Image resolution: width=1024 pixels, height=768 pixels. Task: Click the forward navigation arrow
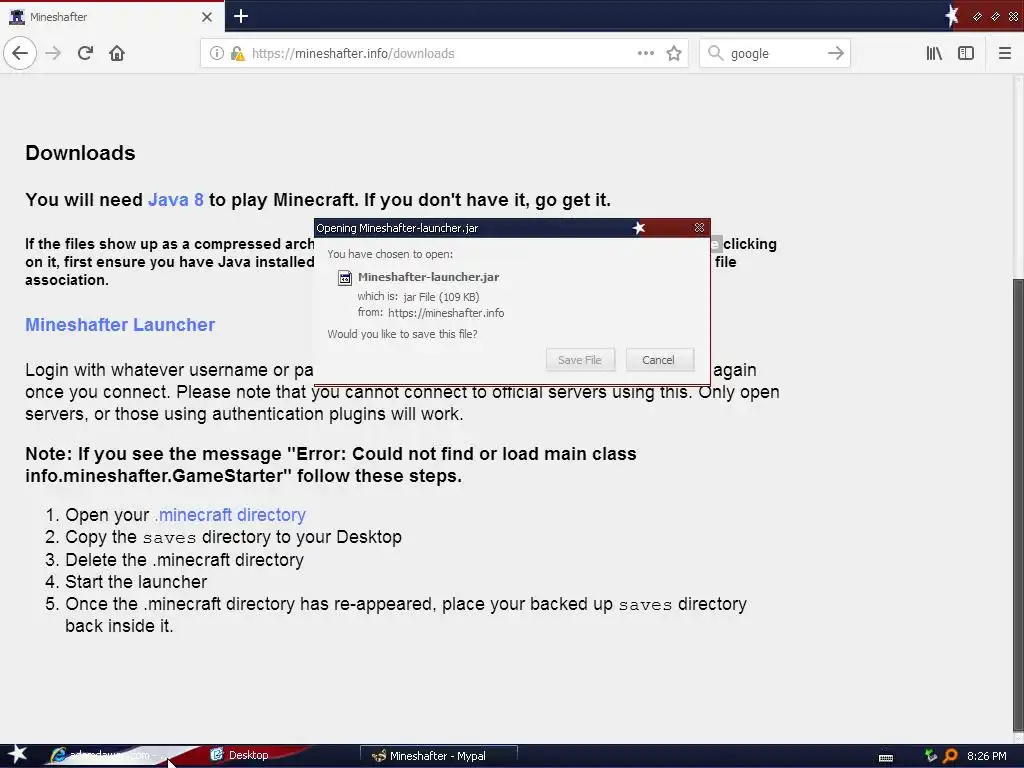(x=53, y=54)
